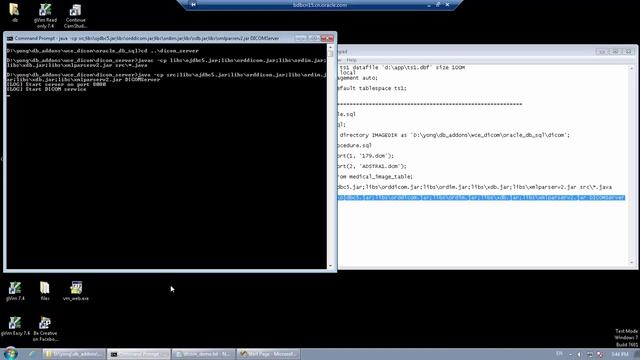Viewport: 640px width, 360px height.
Task: Click the highlighted java command line in Notepad
Action: coord(481,198)
